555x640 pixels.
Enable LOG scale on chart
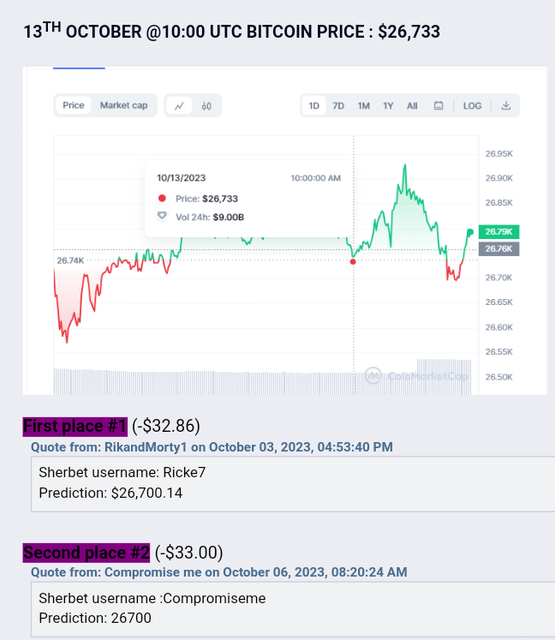point(472,106)
